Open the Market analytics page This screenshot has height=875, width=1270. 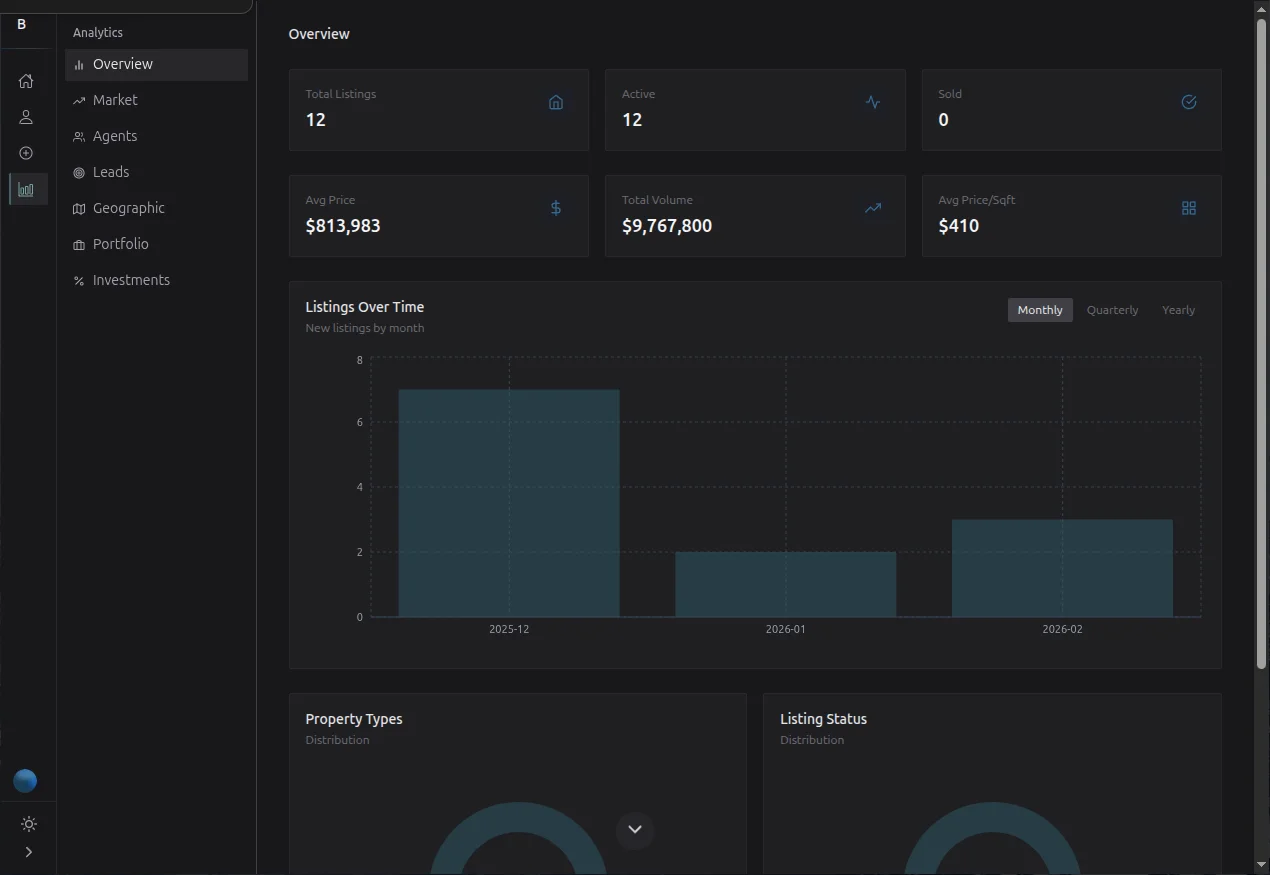point(114,100)
